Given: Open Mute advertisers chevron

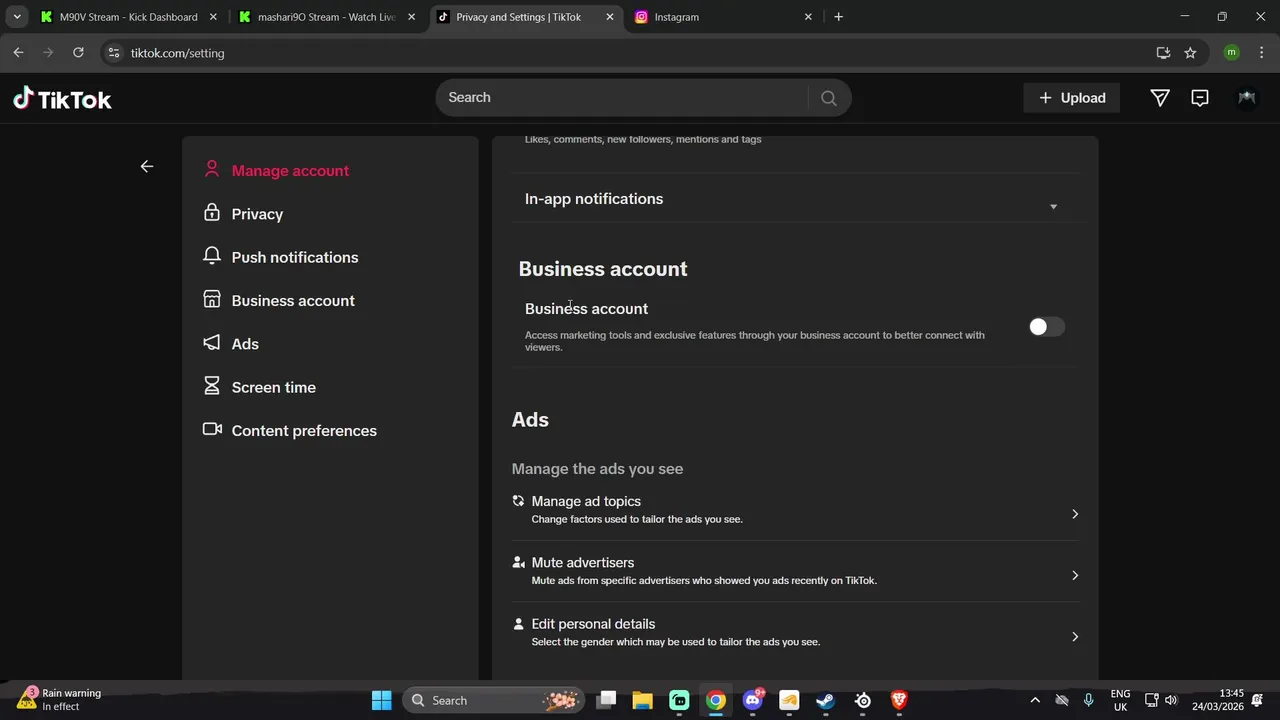Looking at the screenshot, I should click(1075, 575).
